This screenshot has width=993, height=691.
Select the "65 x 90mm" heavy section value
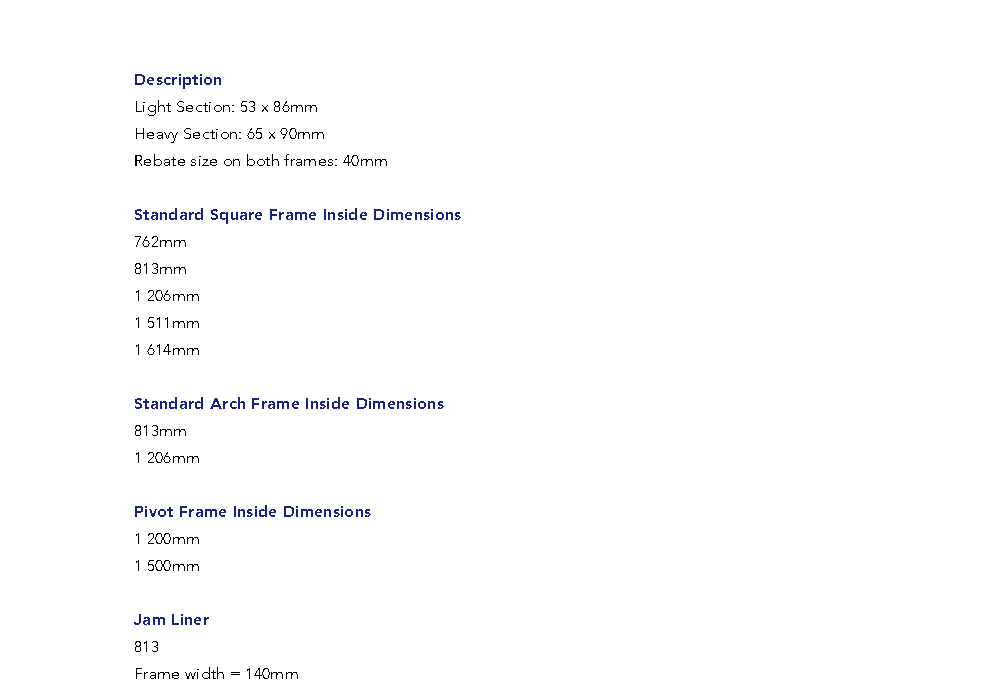(x=286, y=134)
